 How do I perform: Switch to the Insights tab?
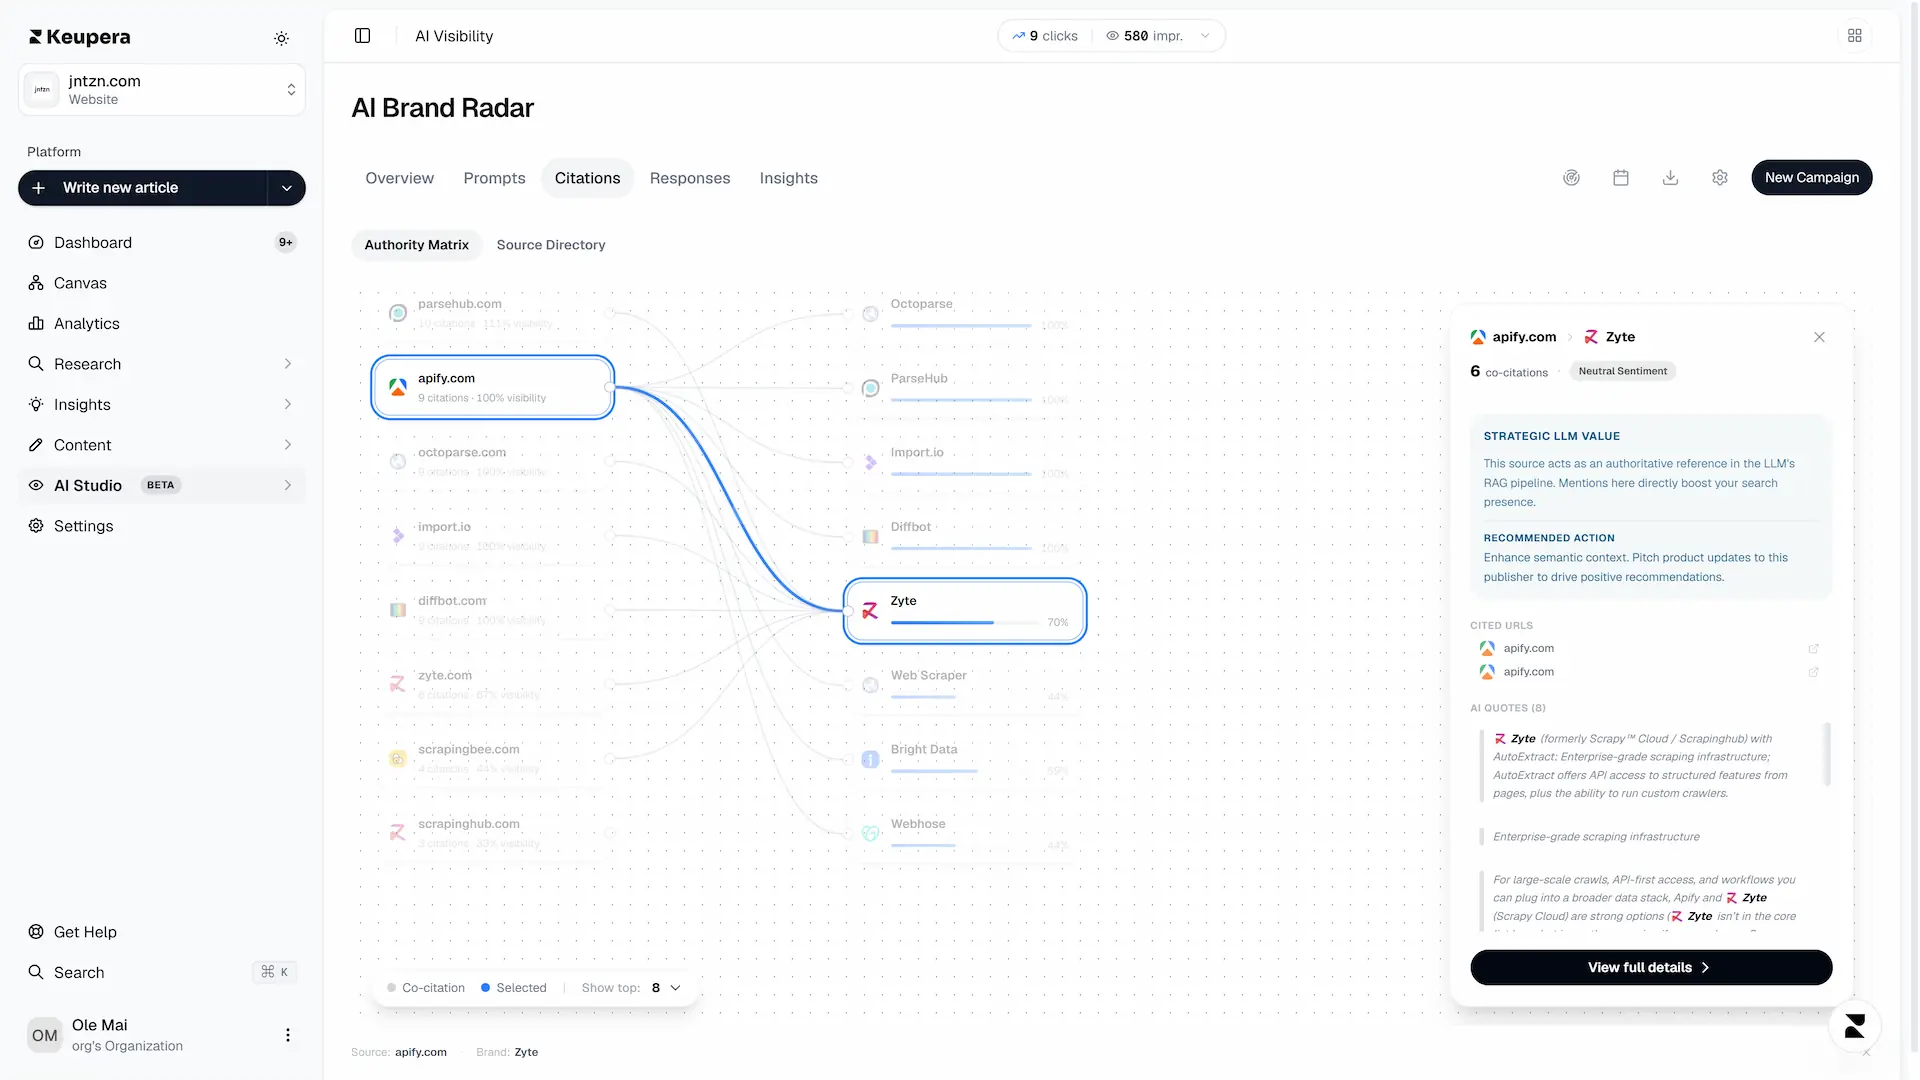click(x=788, y=178)
